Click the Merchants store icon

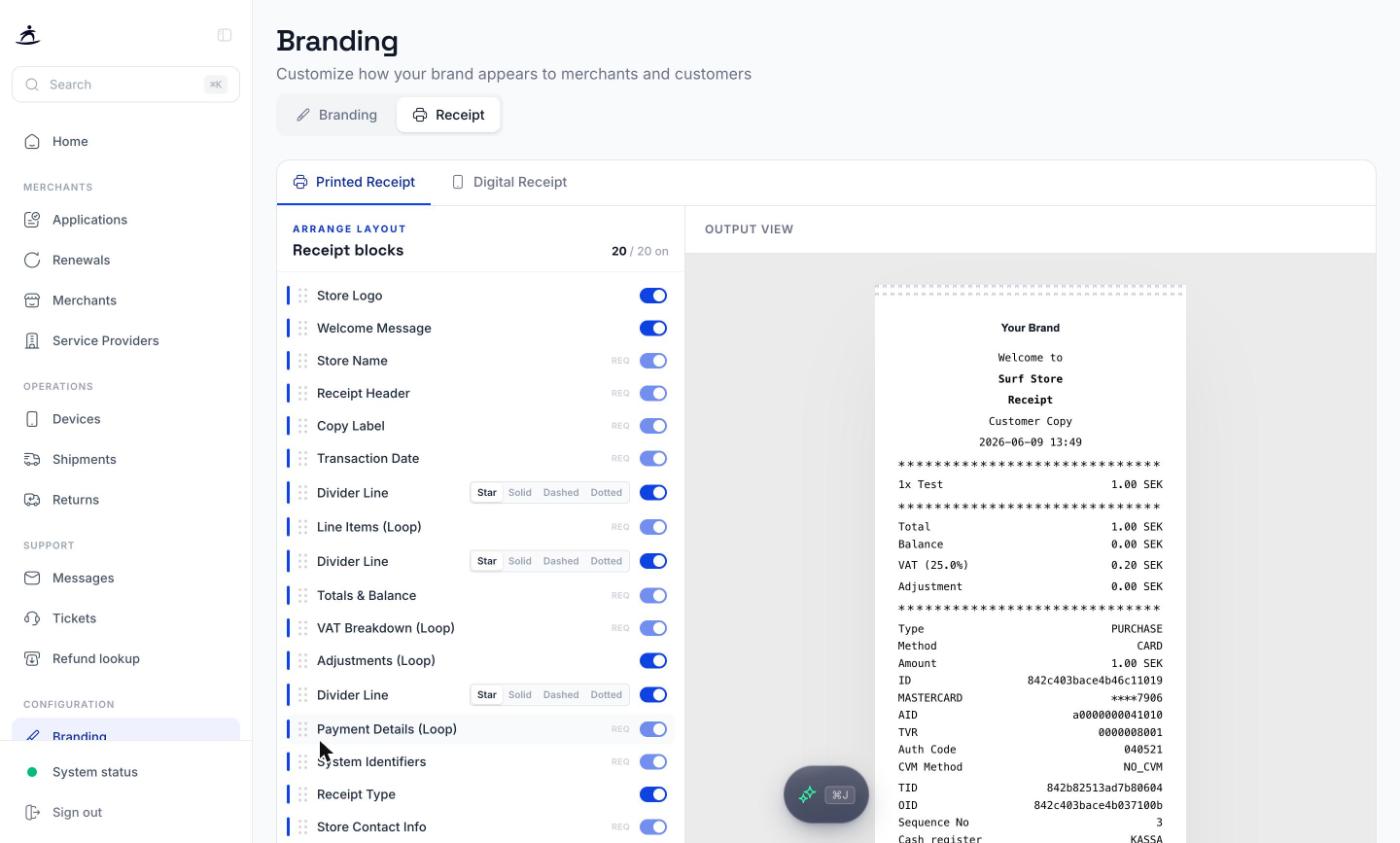32,300
